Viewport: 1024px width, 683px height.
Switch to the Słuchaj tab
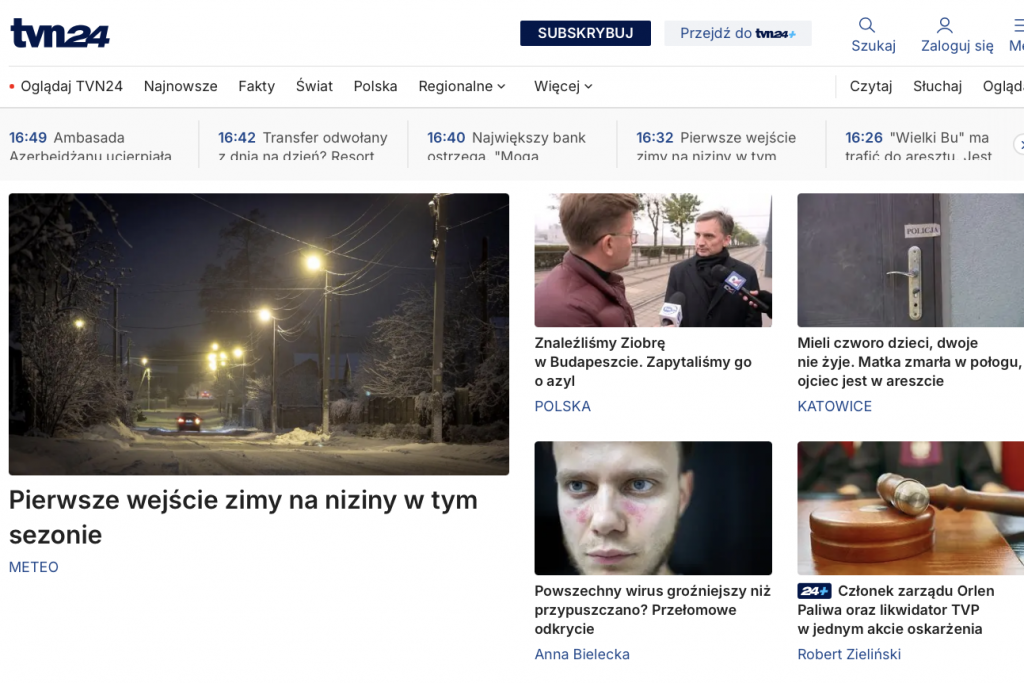click(937, 86)
